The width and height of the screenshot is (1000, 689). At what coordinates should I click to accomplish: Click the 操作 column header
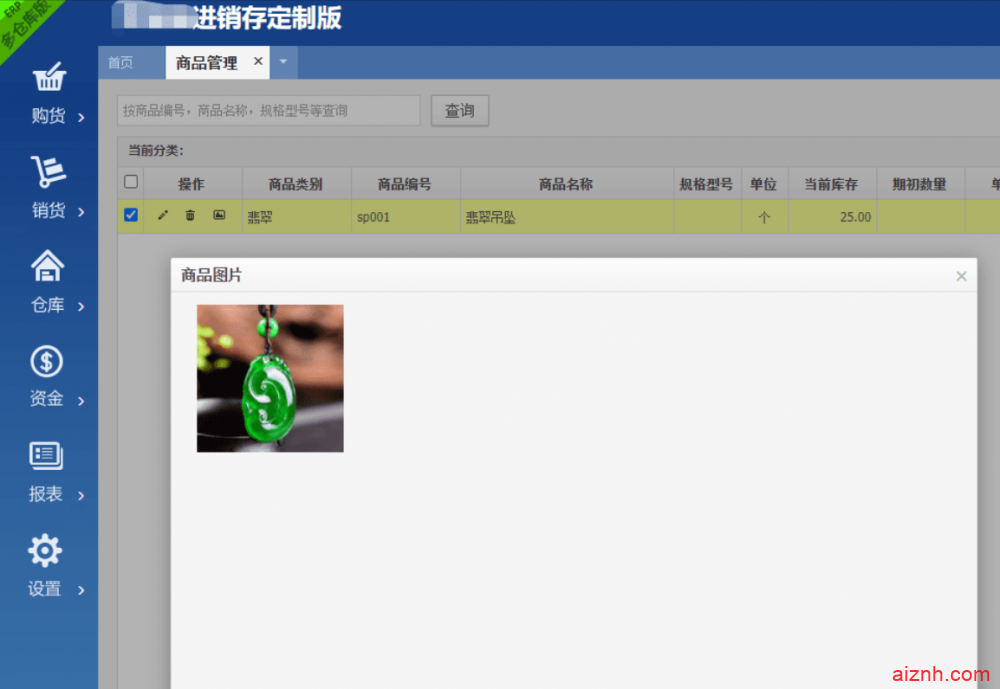pyautogui.click(x=191, y=184)
